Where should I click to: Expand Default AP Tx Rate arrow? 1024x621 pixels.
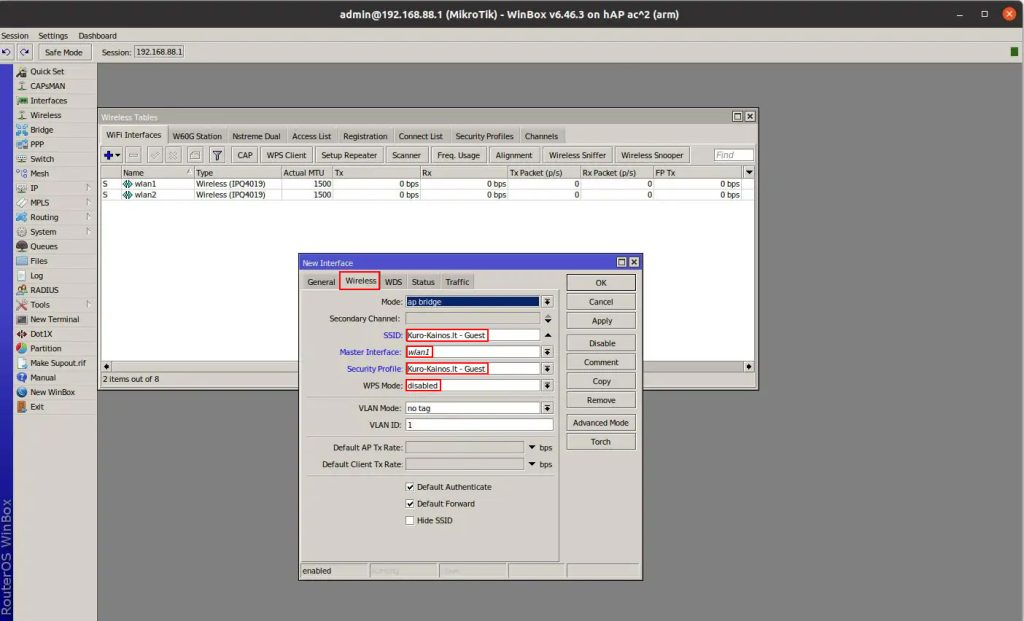point(532,447)
